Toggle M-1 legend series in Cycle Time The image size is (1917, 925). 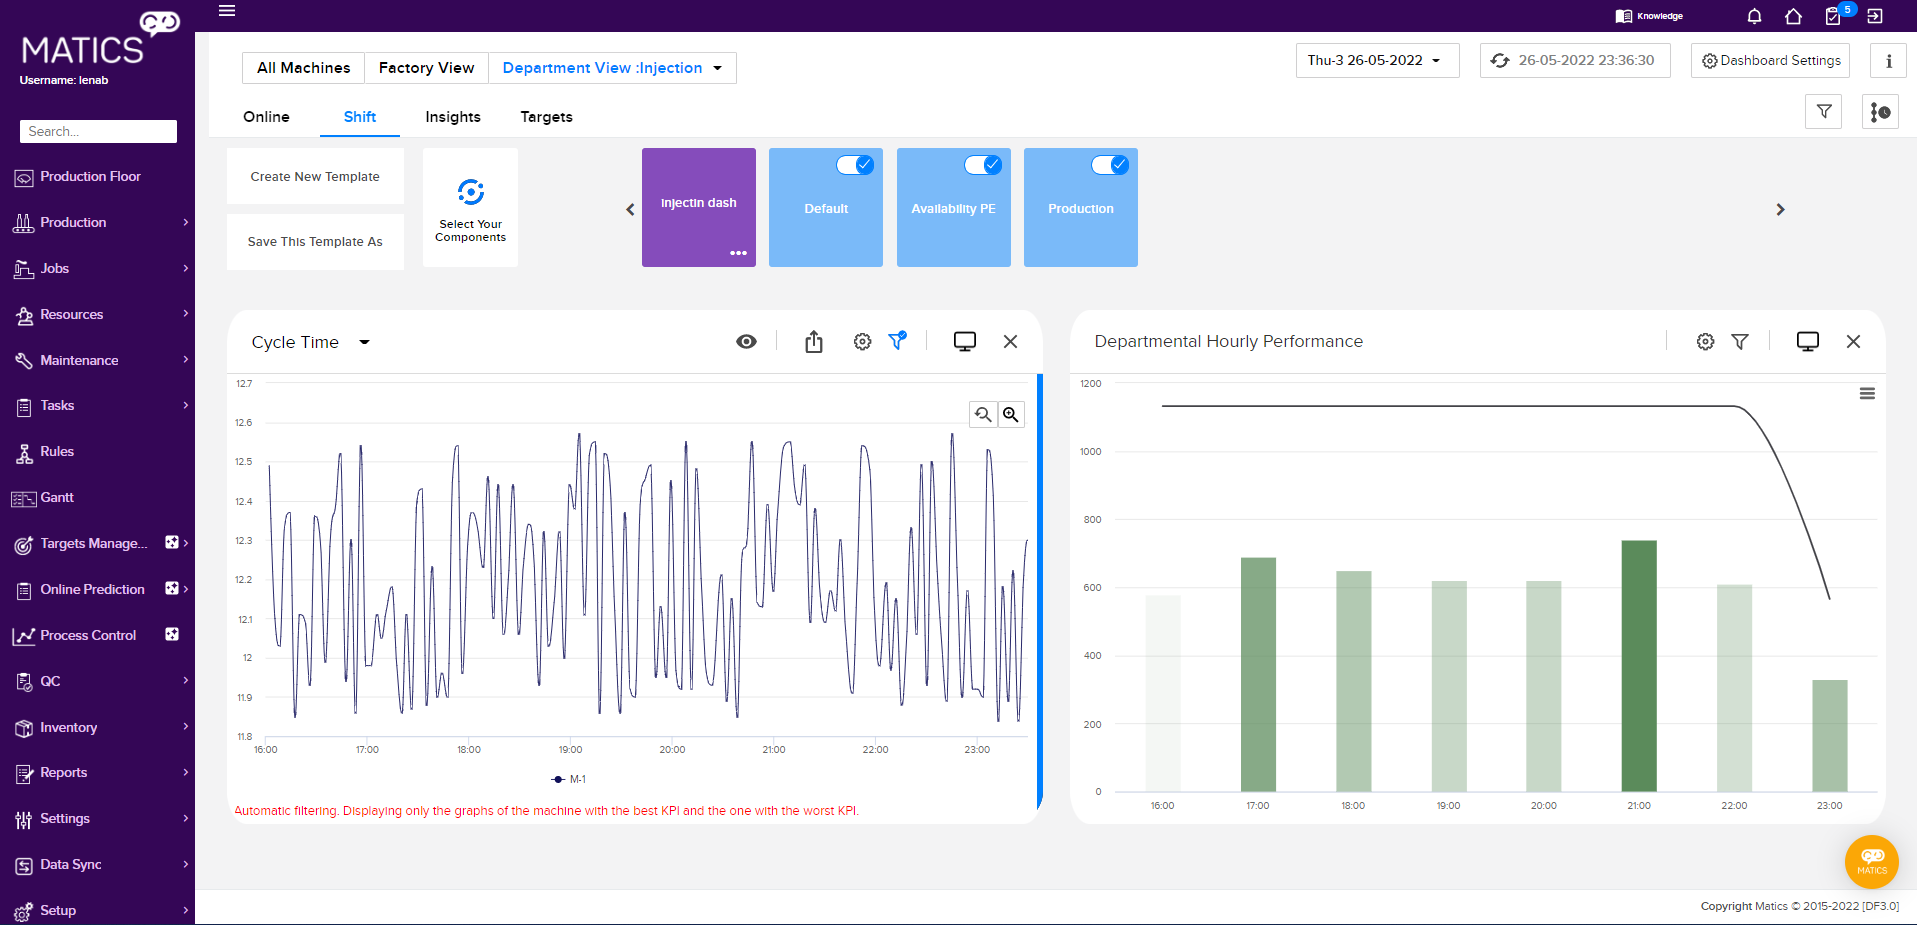(569, 779)
